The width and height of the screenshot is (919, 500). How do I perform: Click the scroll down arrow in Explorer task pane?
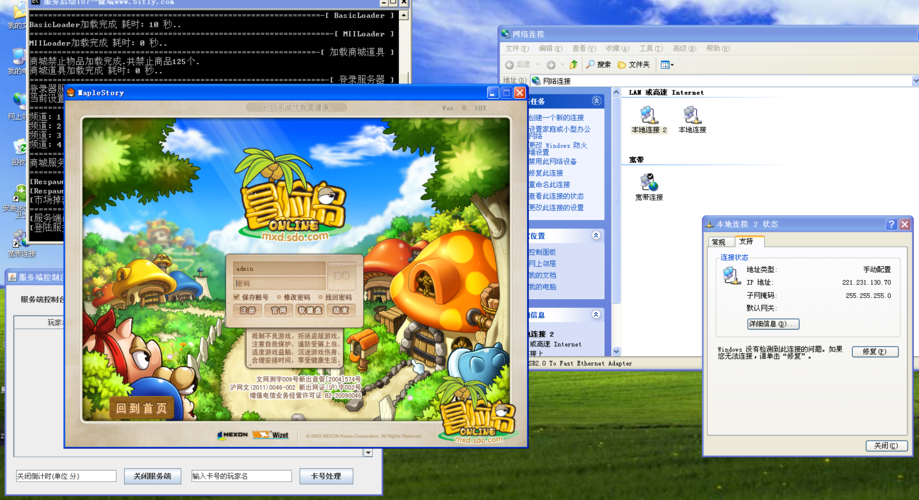tap(616, 351)
